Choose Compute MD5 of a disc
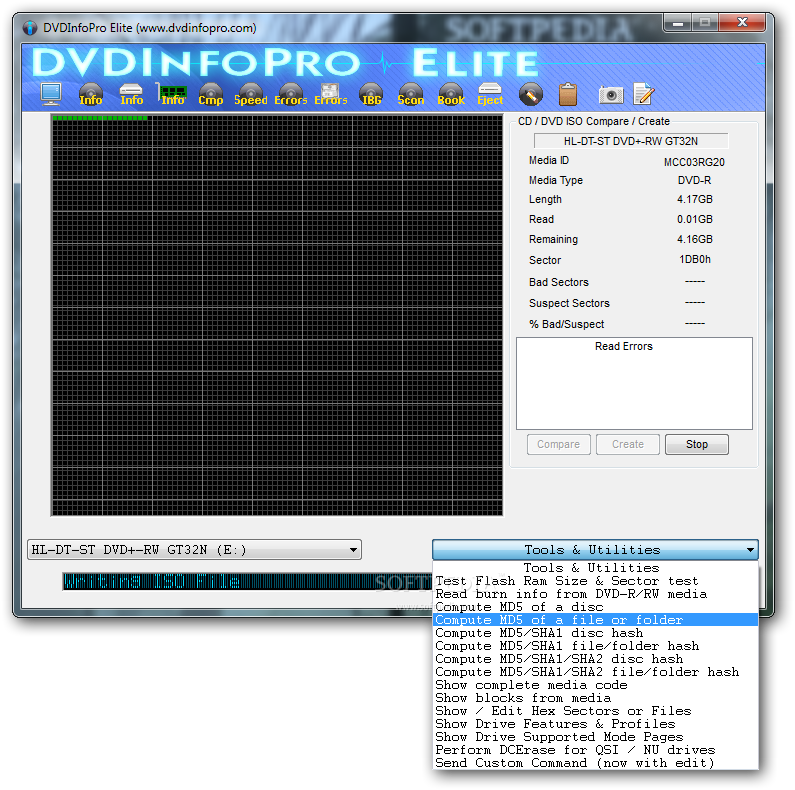Screen dimensions: 795x790 tap(595, 607)
